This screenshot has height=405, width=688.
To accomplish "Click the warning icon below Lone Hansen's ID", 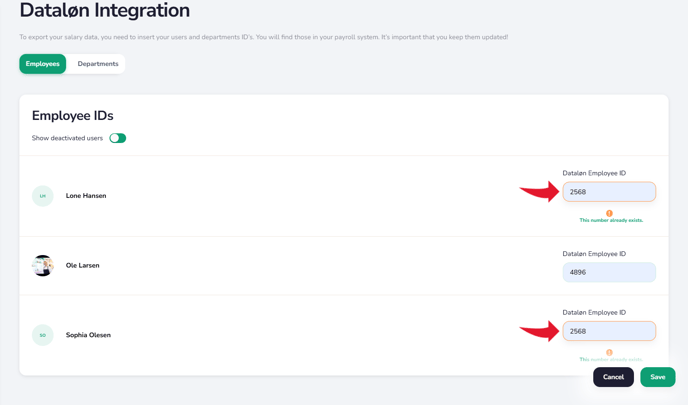I will pos(609,213).
